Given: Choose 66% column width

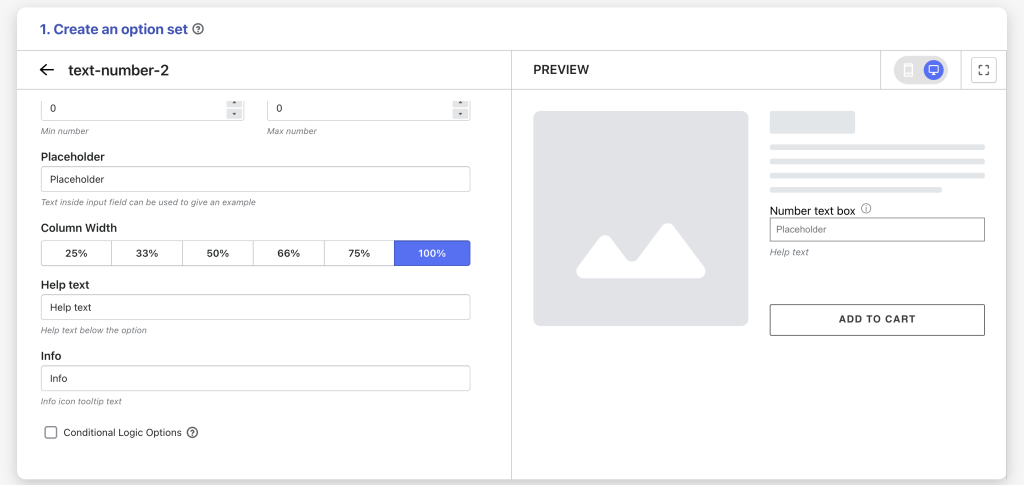Looking at the screenshot, I should [x=289, y=253].
